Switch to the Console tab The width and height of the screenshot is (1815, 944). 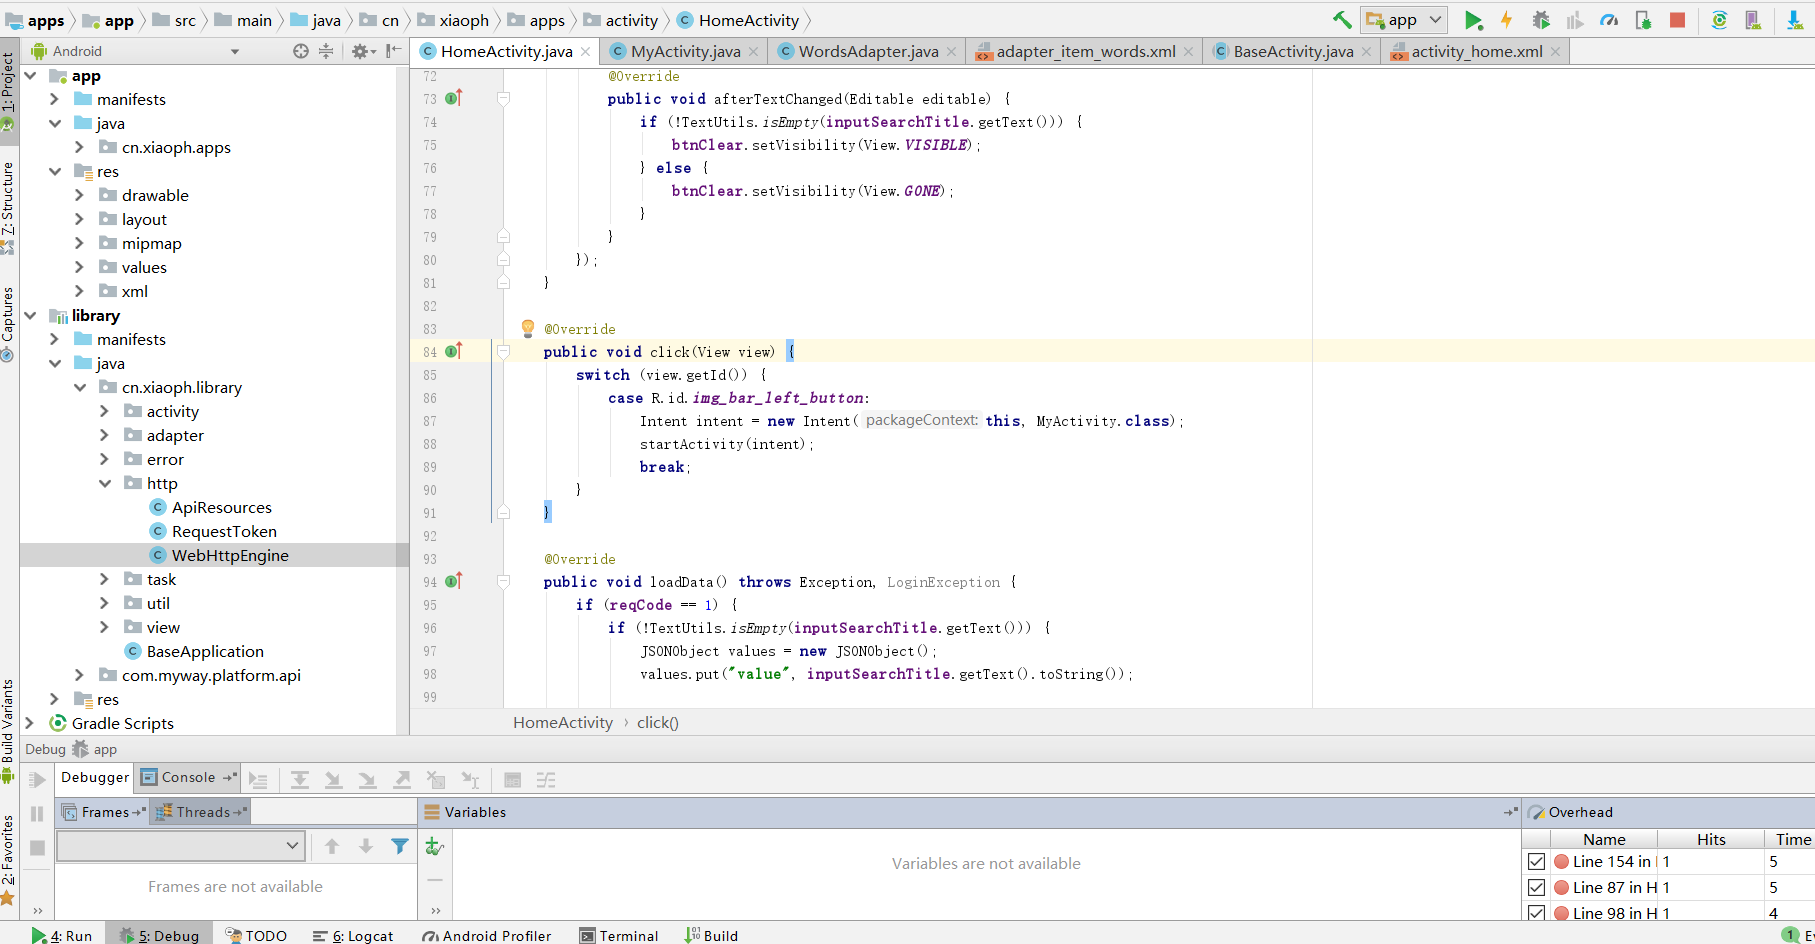point(188,777)
